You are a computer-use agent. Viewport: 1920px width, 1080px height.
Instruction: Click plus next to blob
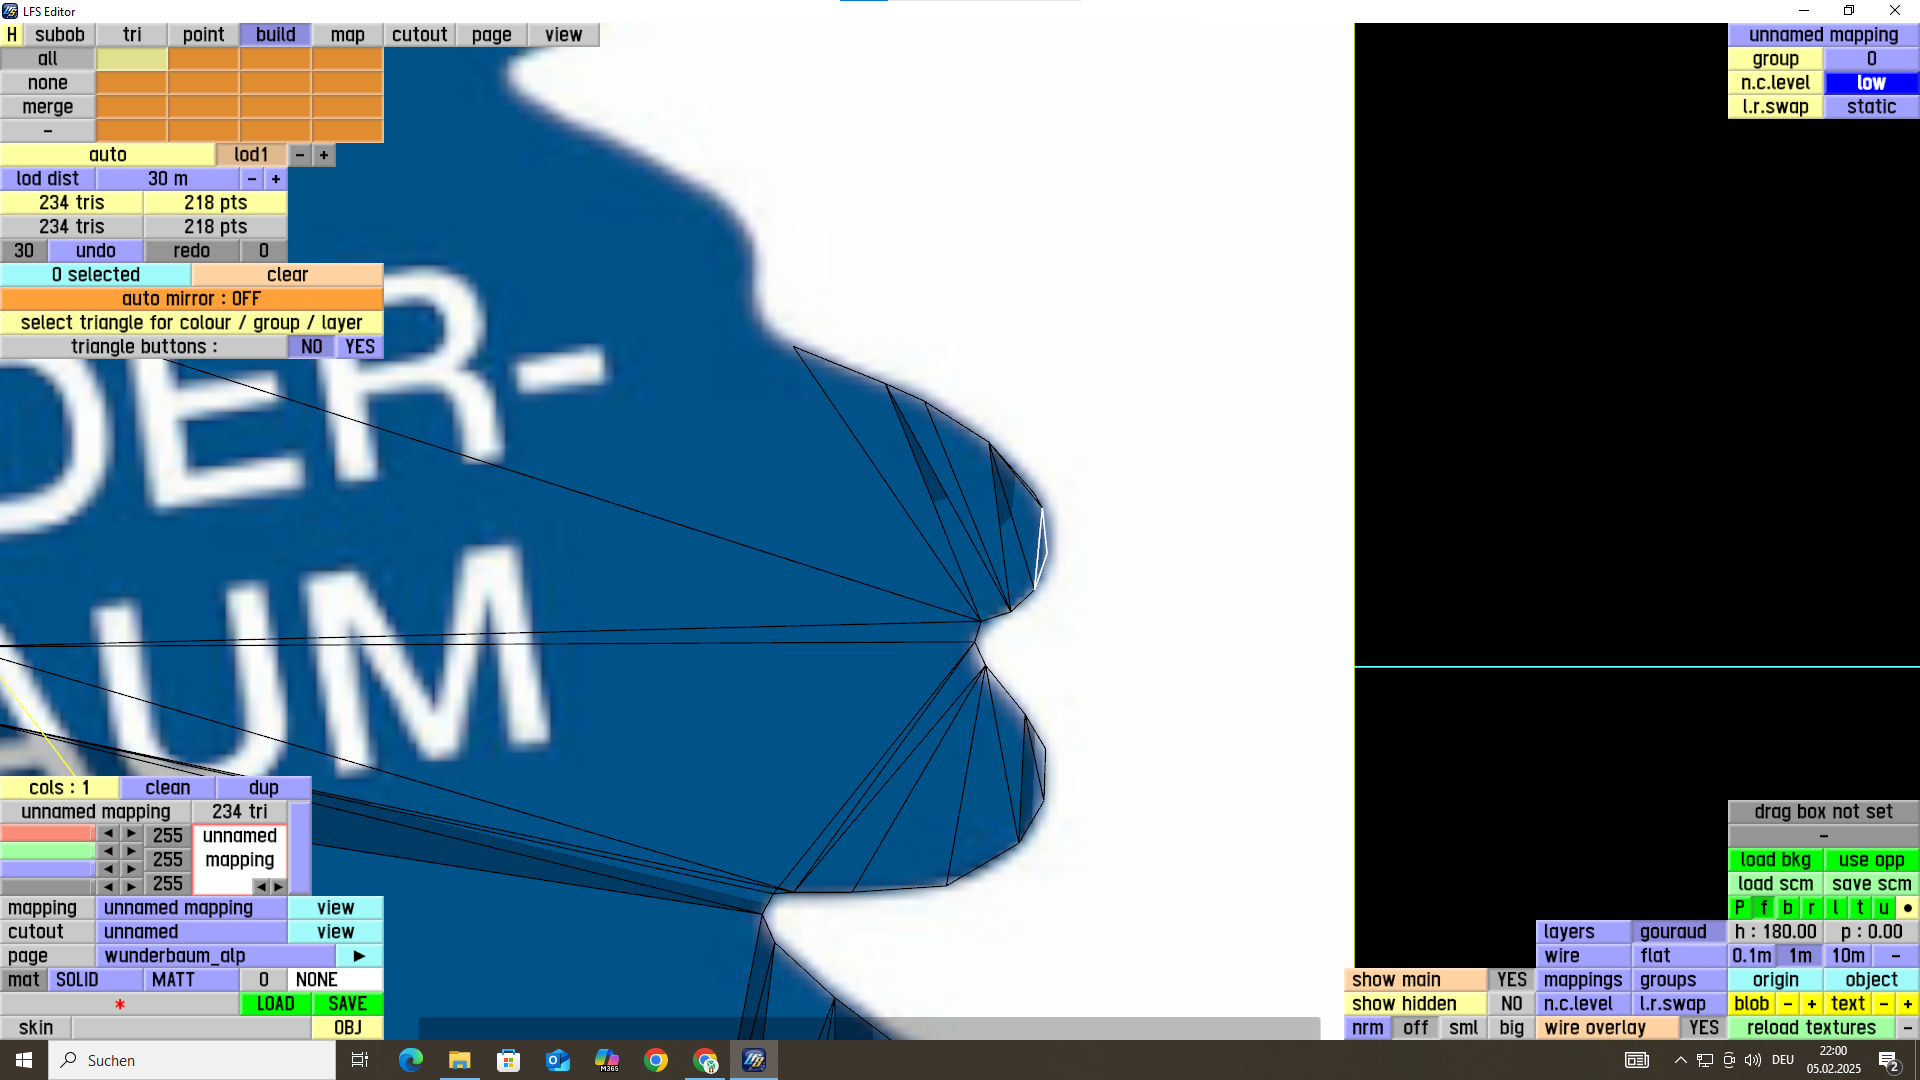click(x=1811, y=1004)
